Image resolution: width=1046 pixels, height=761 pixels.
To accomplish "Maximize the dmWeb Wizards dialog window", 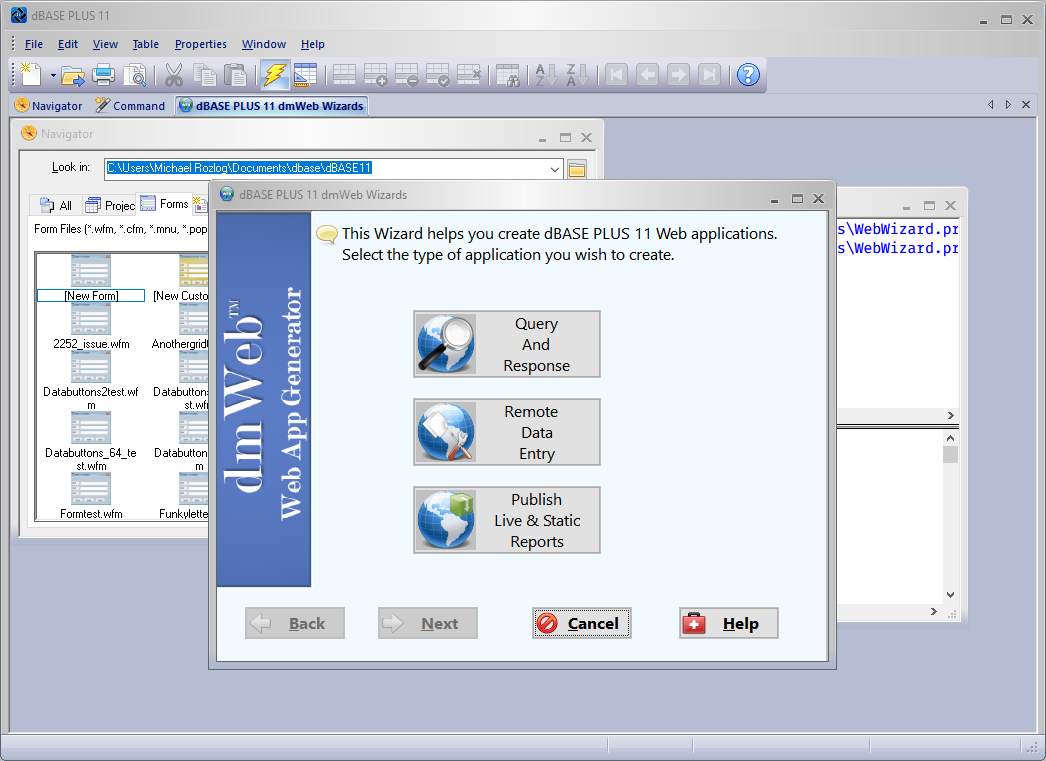I will [797, 198].
